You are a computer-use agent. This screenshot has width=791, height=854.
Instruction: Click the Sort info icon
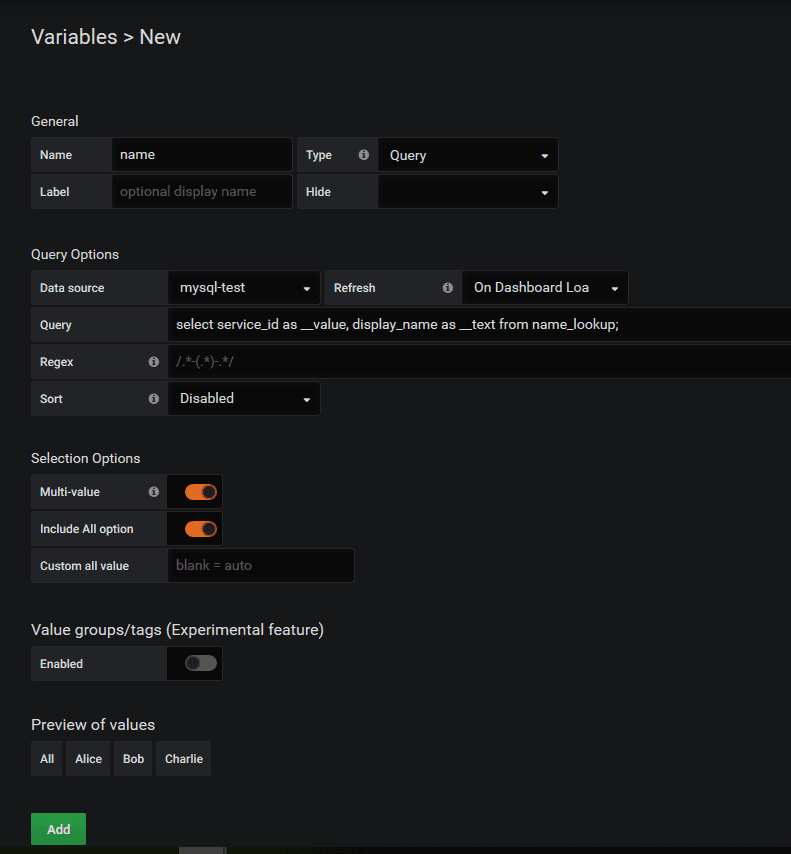tap(153, 399)
